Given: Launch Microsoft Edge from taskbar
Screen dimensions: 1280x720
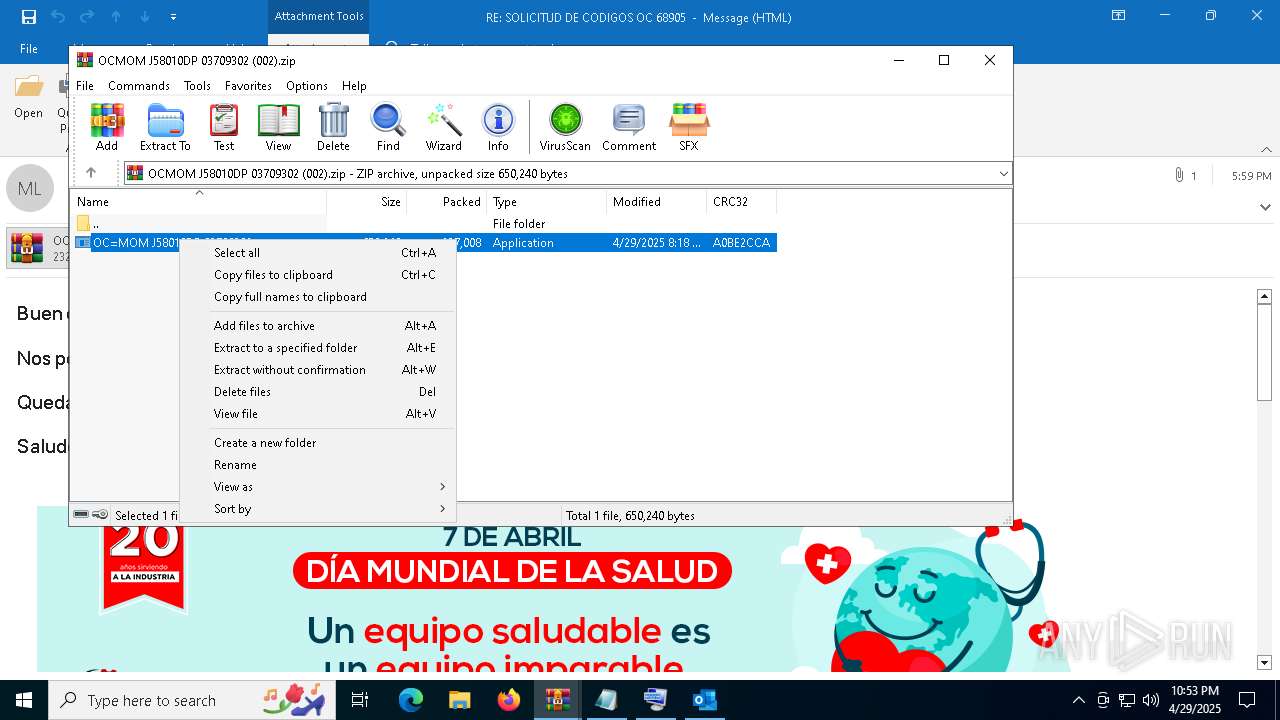Looking at the screenshot, I should [x=411, y=700].
